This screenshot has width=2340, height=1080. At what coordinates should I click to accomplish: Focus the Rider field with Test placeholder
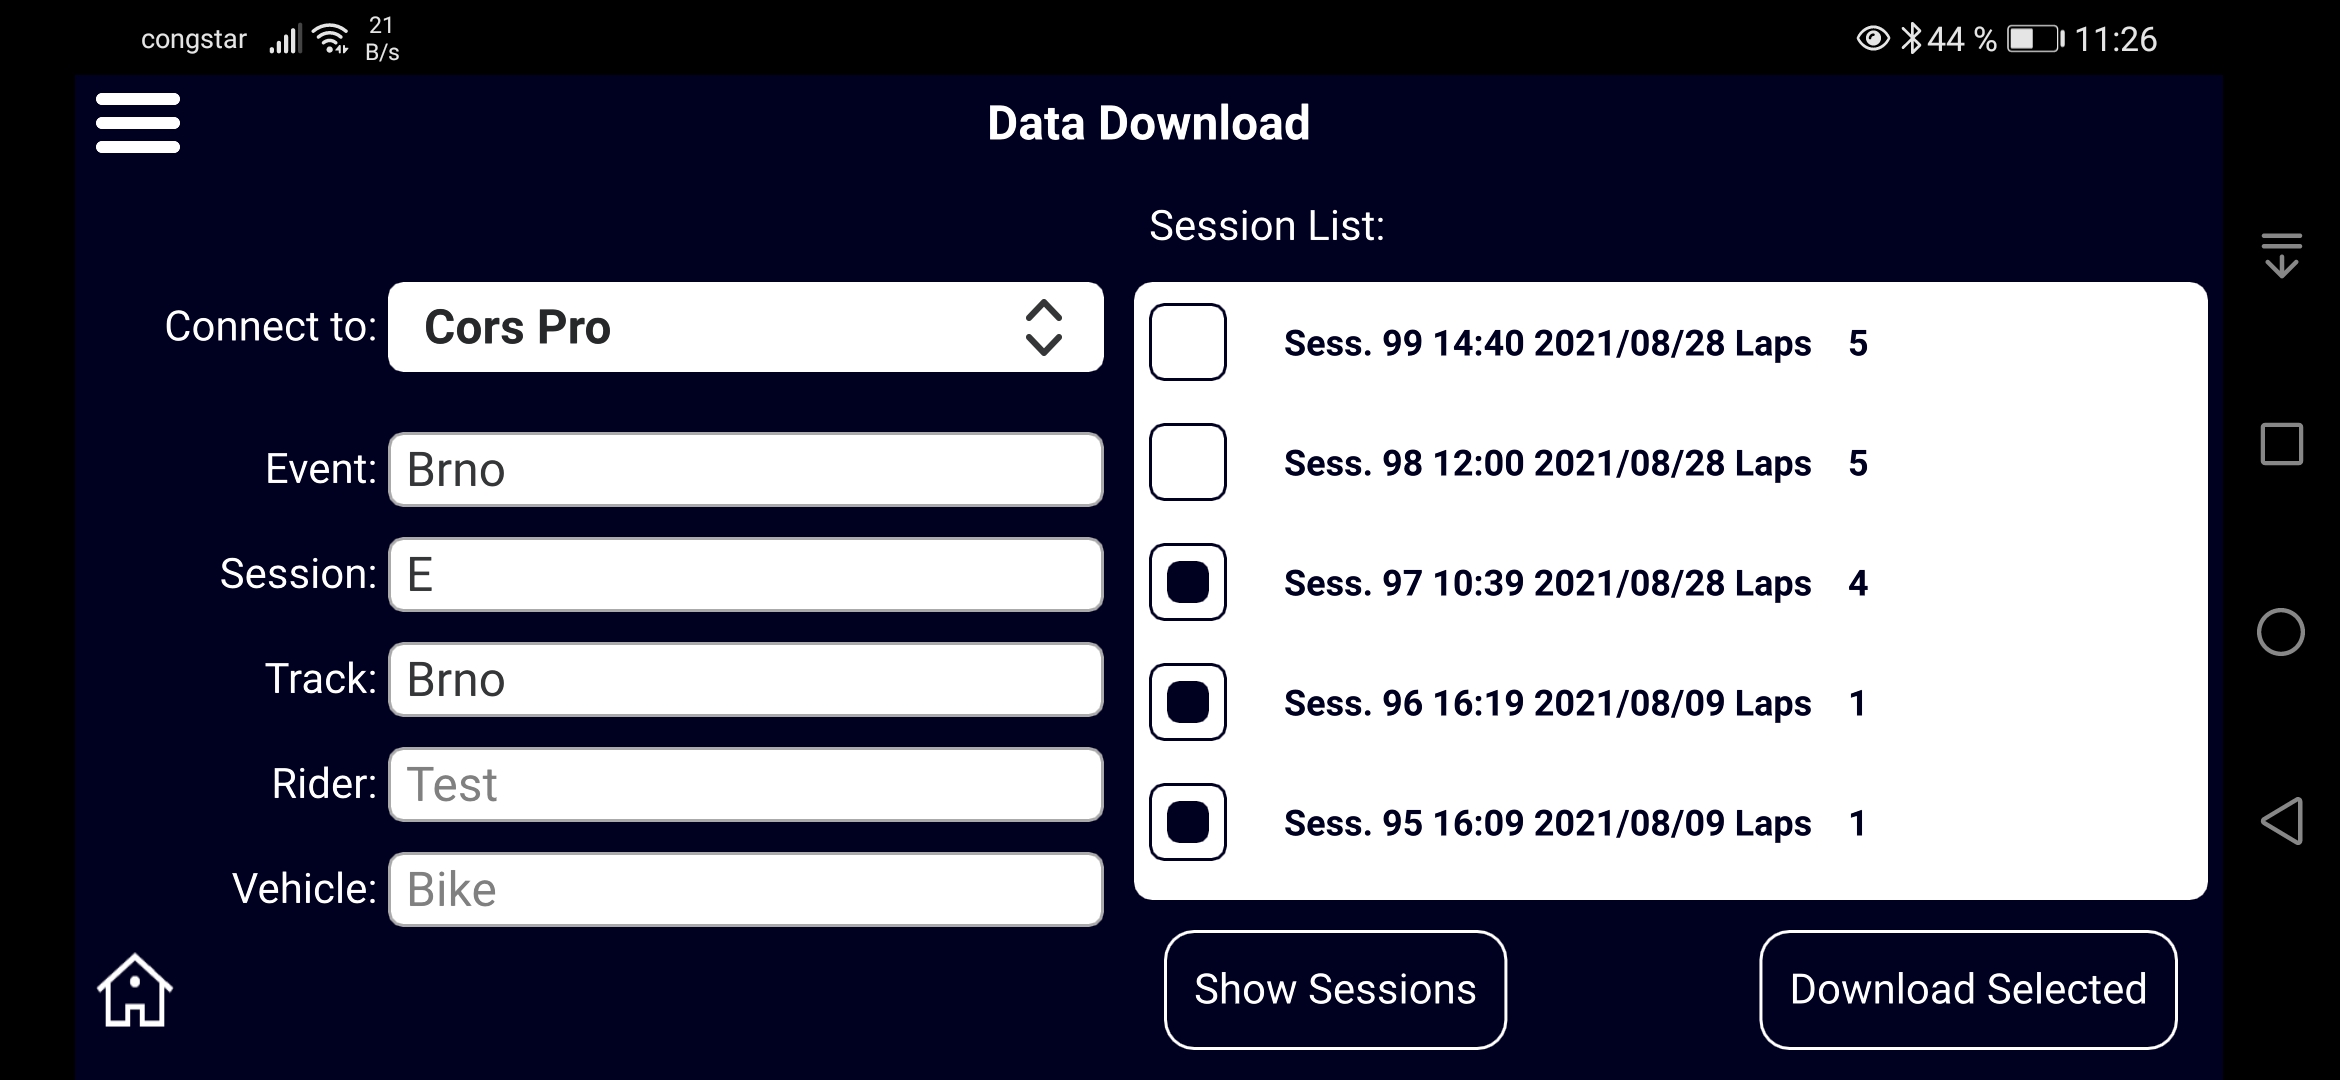[x=746, y=784]
